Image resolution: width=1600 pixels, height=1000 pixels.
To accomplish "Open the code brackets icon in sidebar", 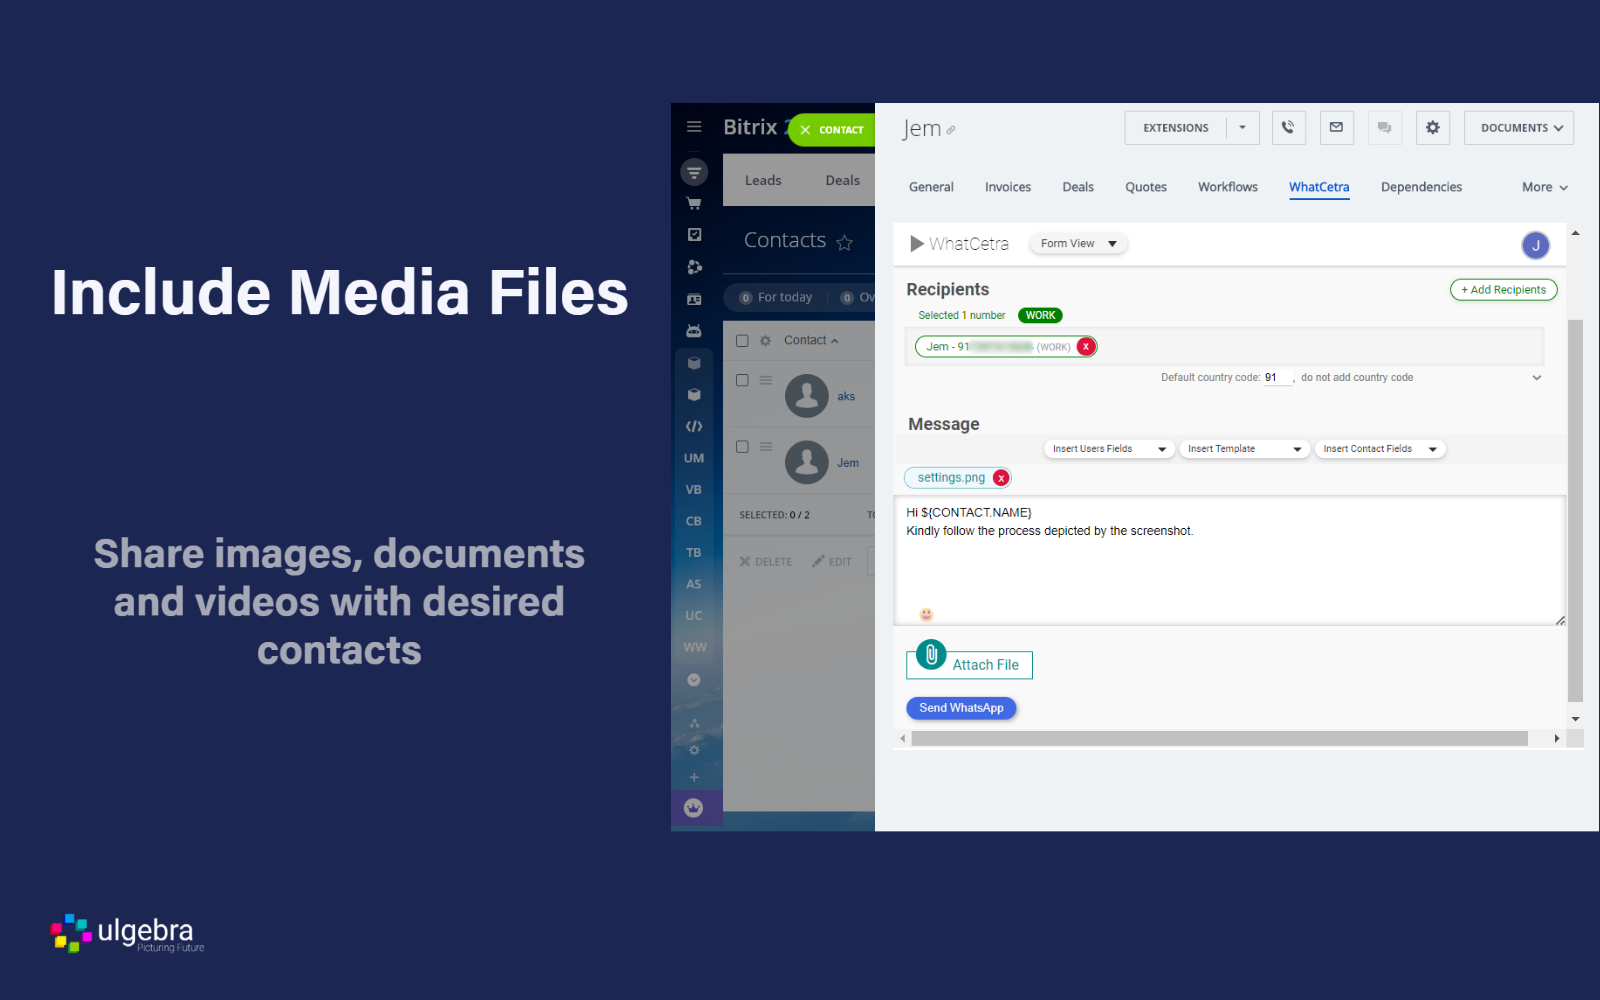I will (x=694, y=426).
